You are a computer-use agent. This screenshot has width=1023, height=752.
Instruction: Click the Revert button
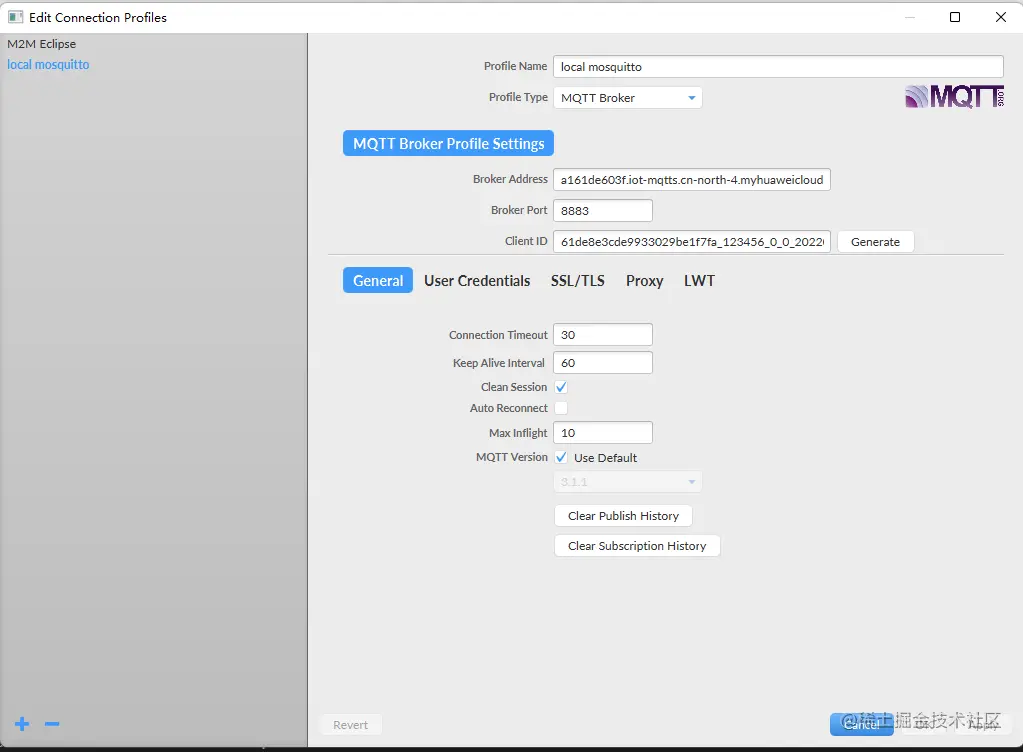tap(350, 725)
